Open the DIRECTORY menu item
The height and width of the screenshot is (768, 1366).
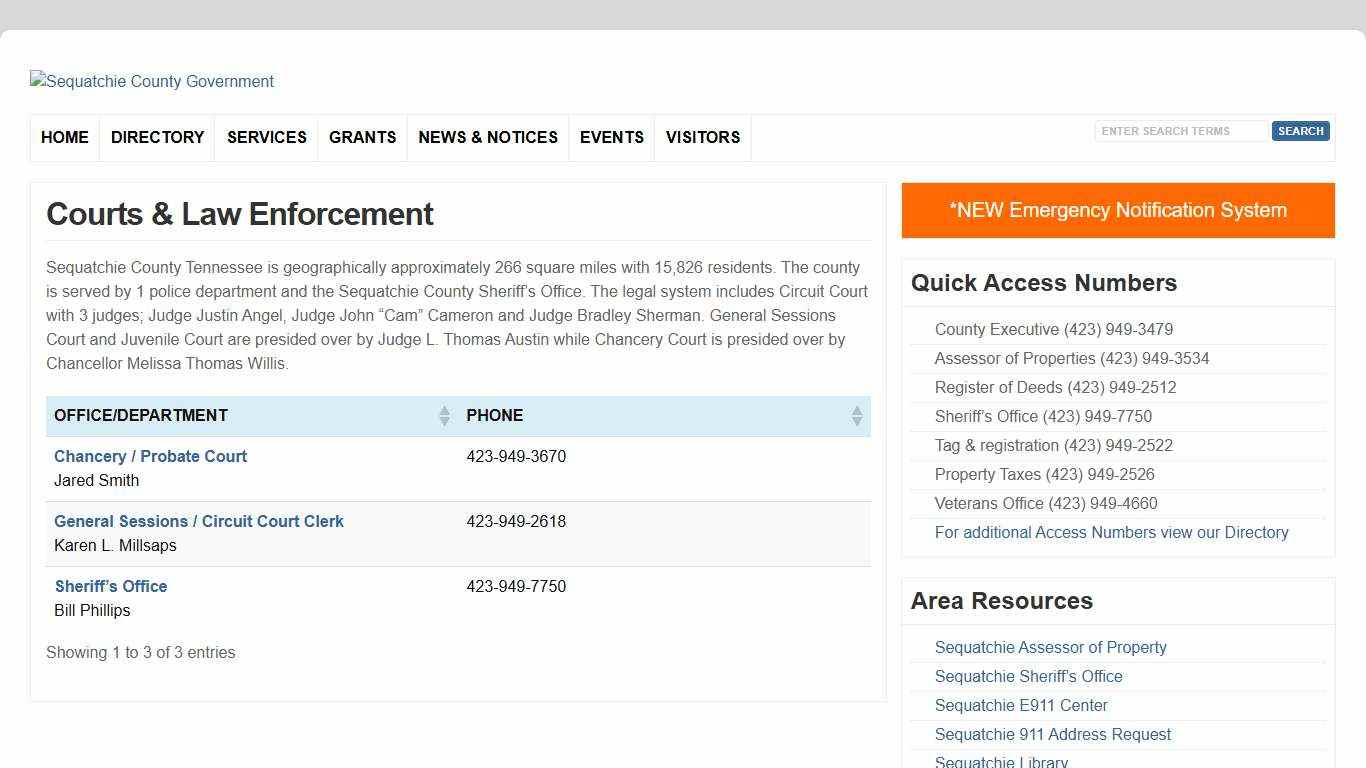[157, 137]
